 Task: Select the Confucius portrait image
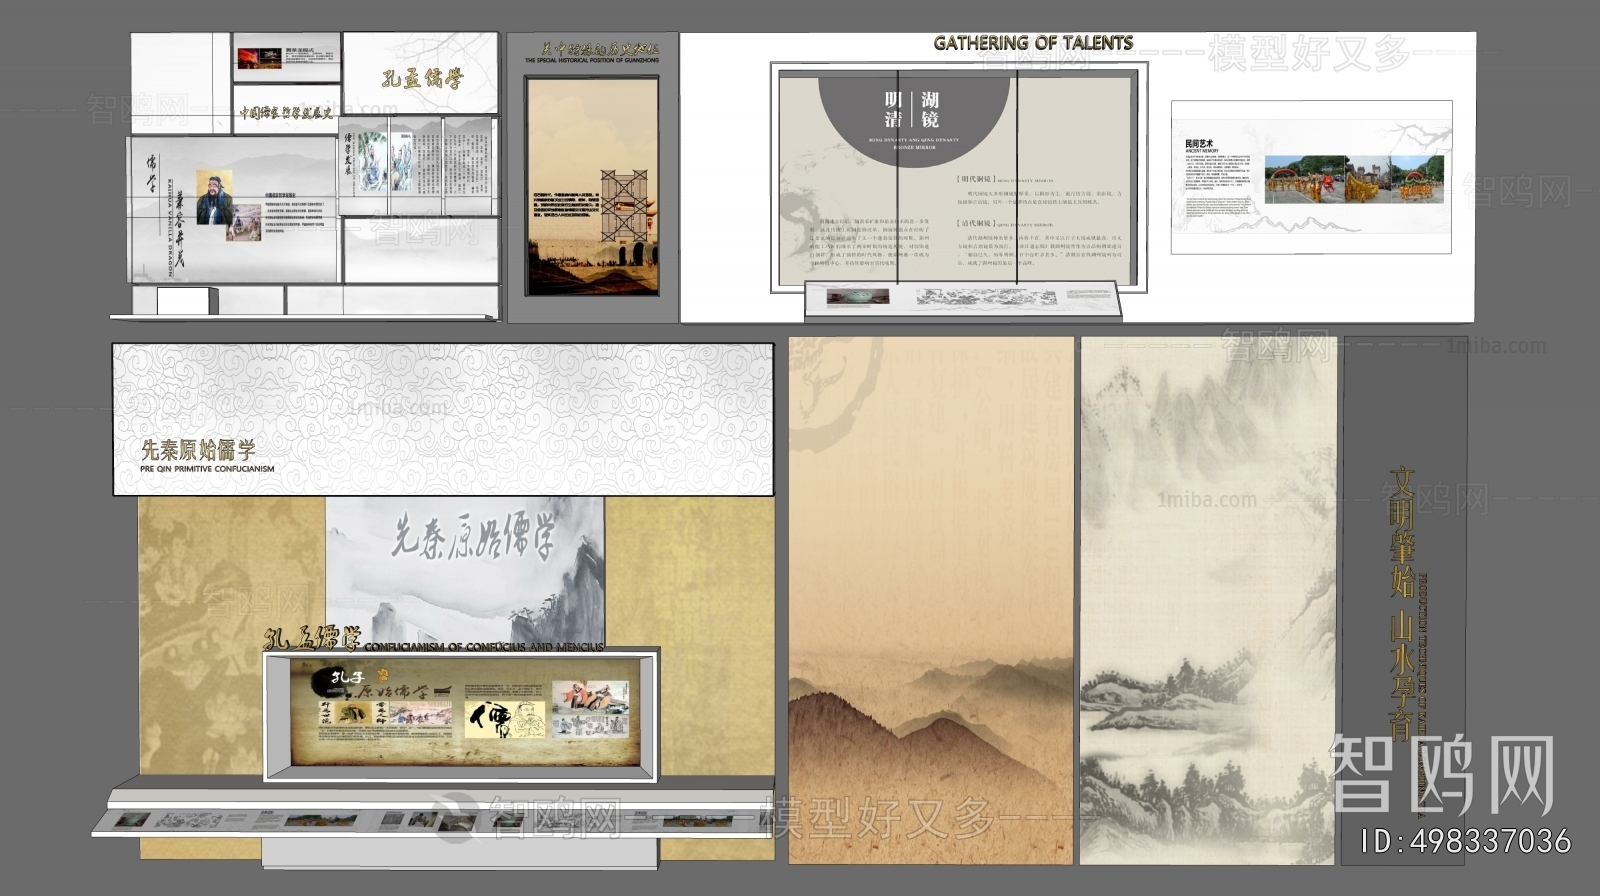click(217, 197)
